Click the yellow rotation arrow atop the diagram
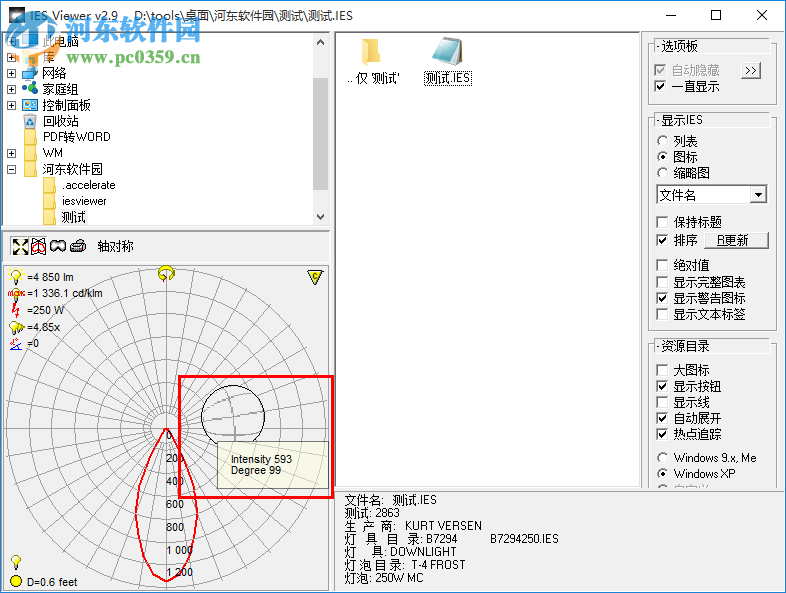The image size is (786, 593). click(x=166, y=274)
